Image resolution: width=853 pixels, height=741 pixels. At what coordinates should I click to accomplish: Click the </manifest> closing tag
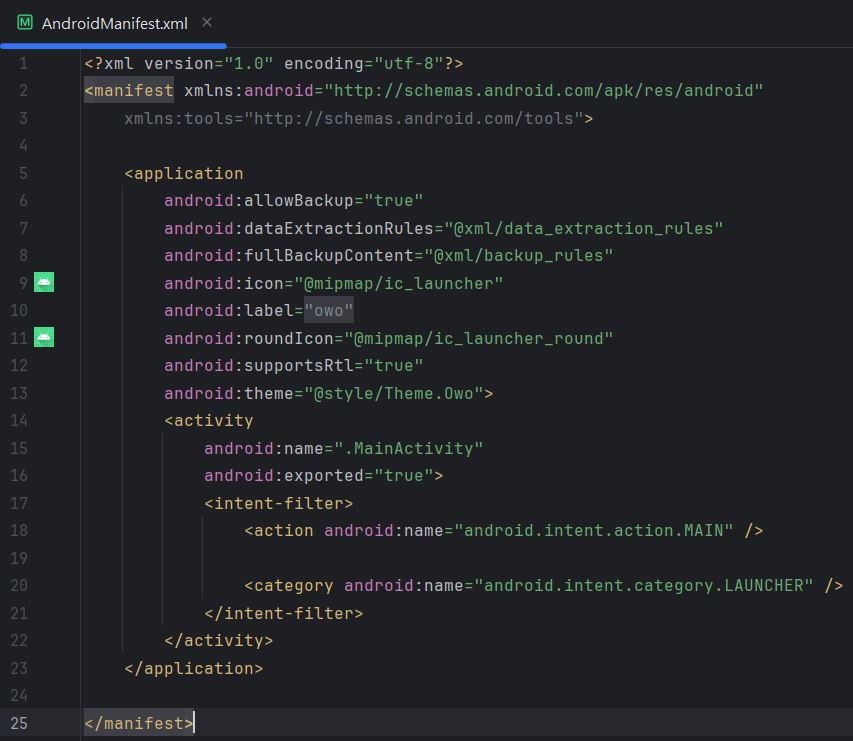(x=139, y=723)
